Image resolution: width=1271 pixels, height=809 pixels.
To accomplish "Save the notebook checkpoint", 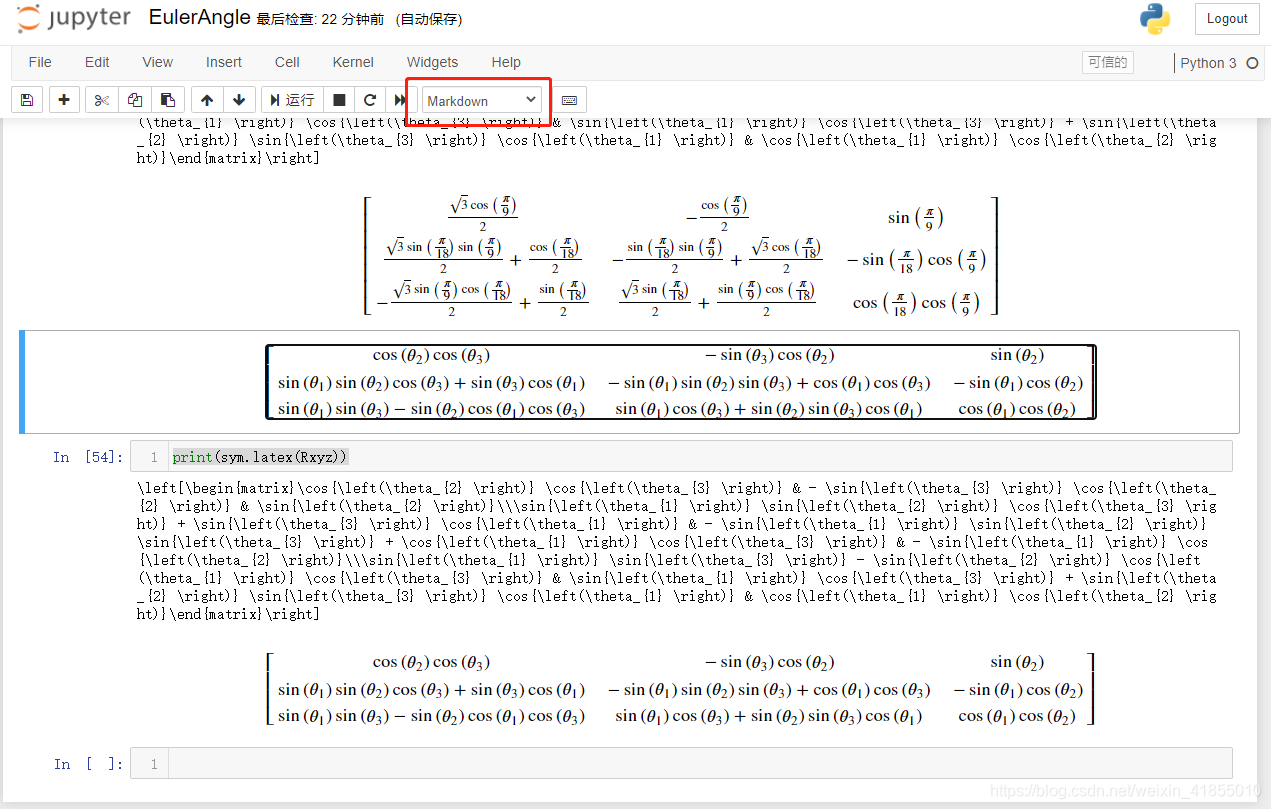I will (27, 99).
